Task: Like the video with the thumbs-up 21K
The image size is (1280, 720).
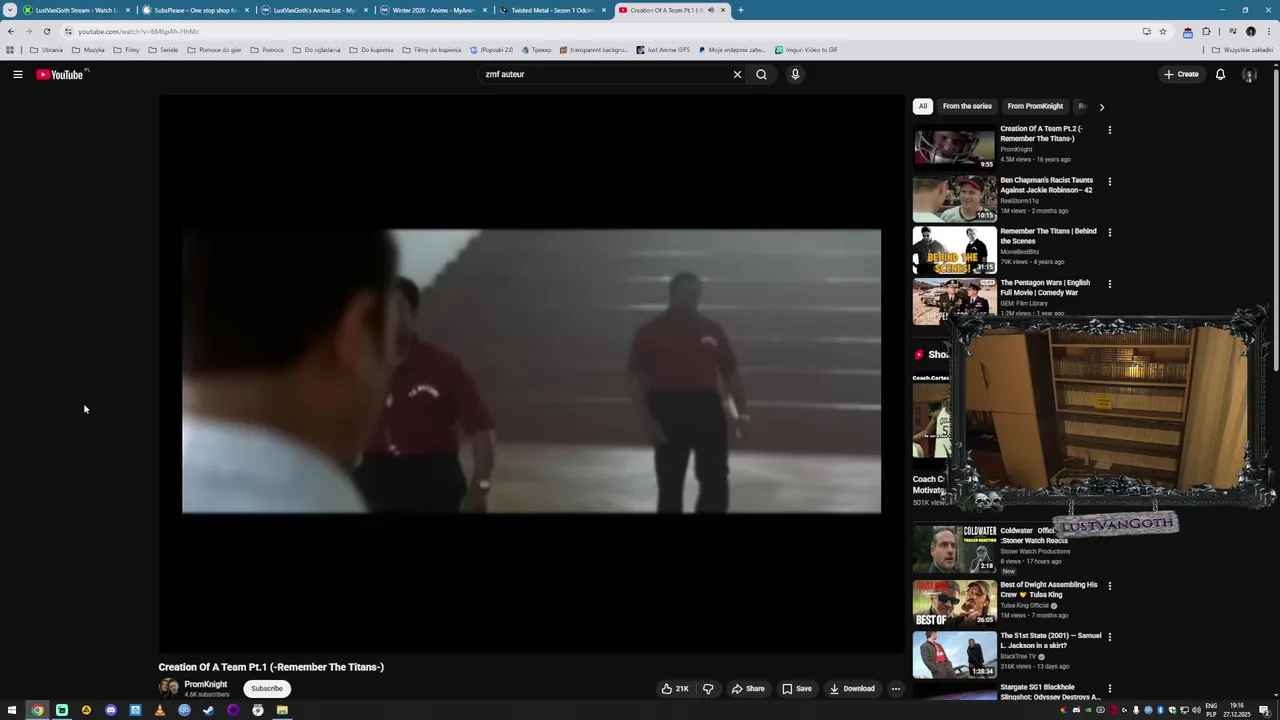Action: [675, 688]
